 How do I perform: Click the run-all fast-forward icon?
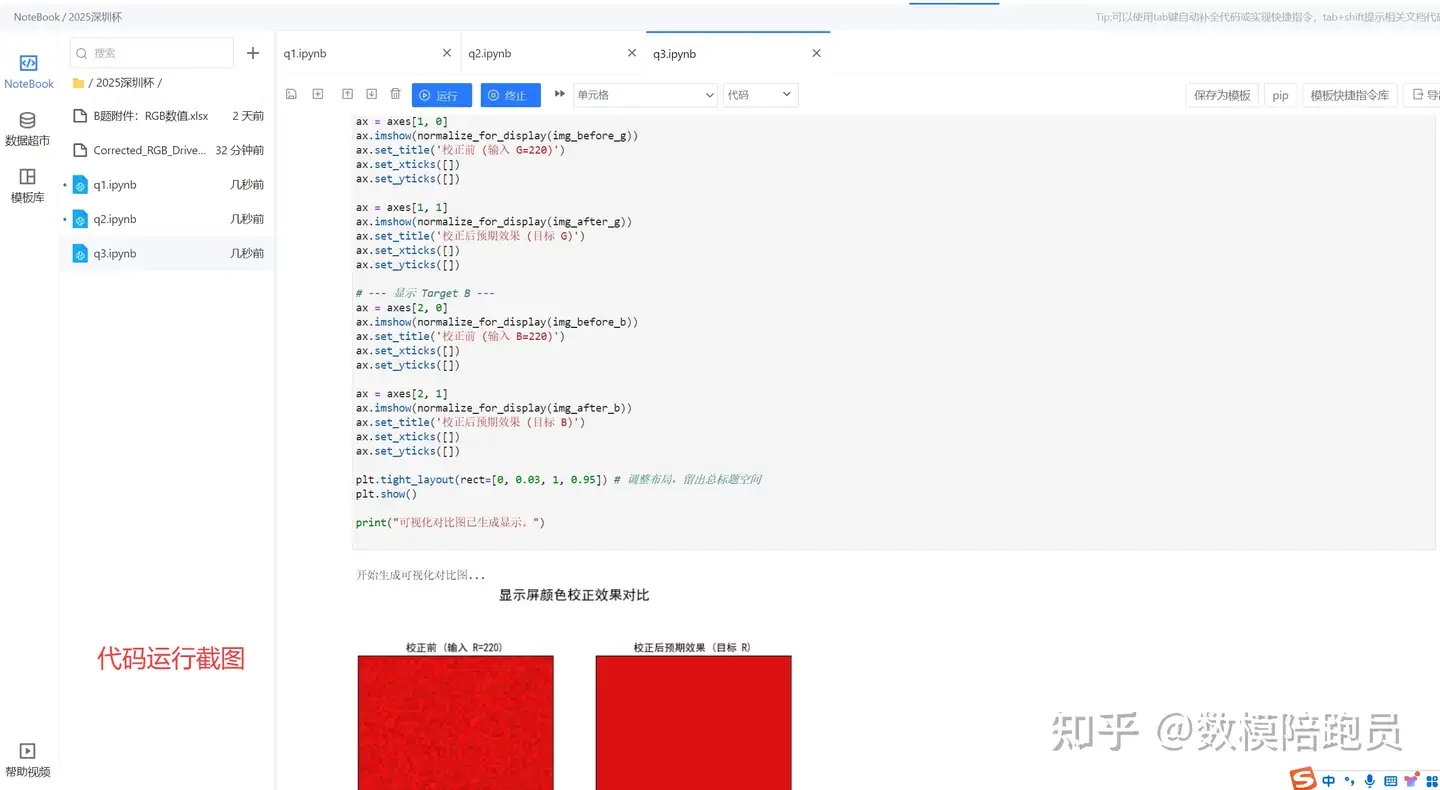click(560, 94)
